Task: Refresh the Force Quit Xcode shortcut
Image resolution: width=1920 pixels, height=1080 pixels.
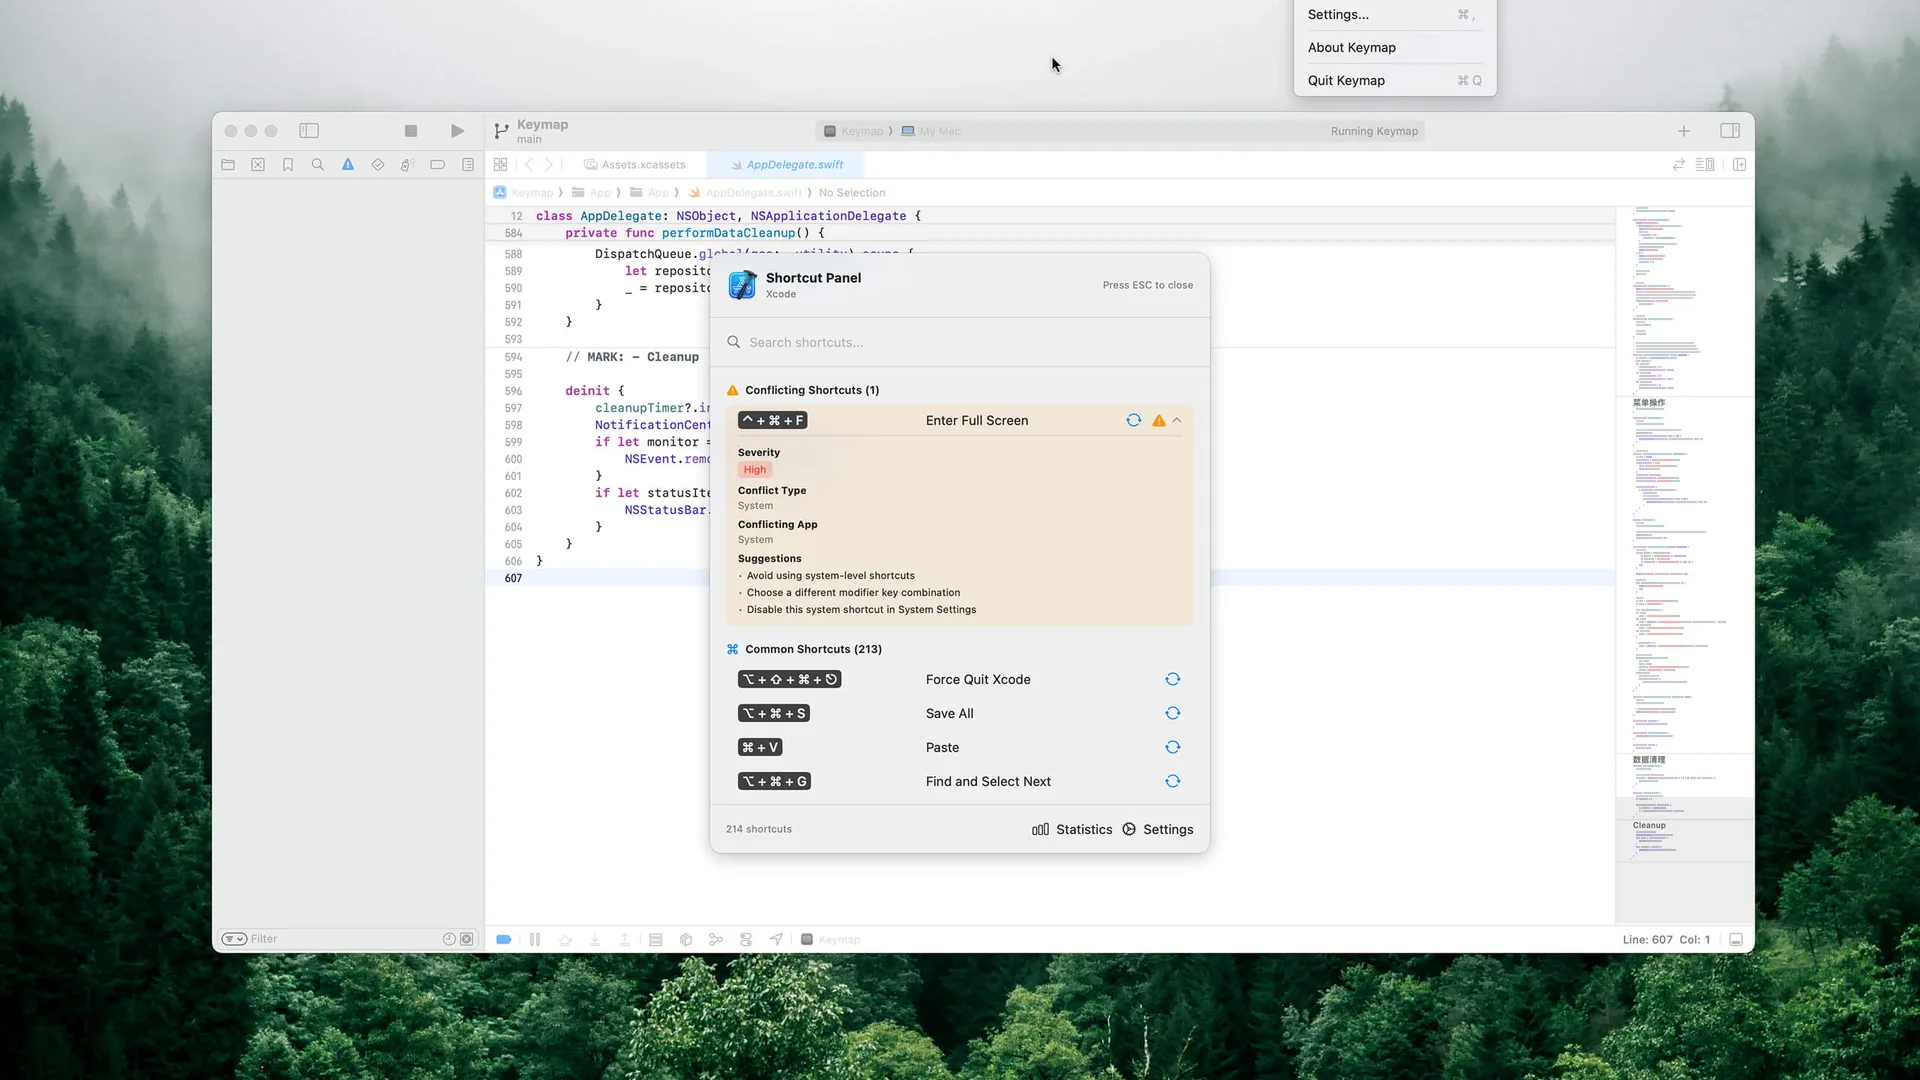Action: point(1173,680)
